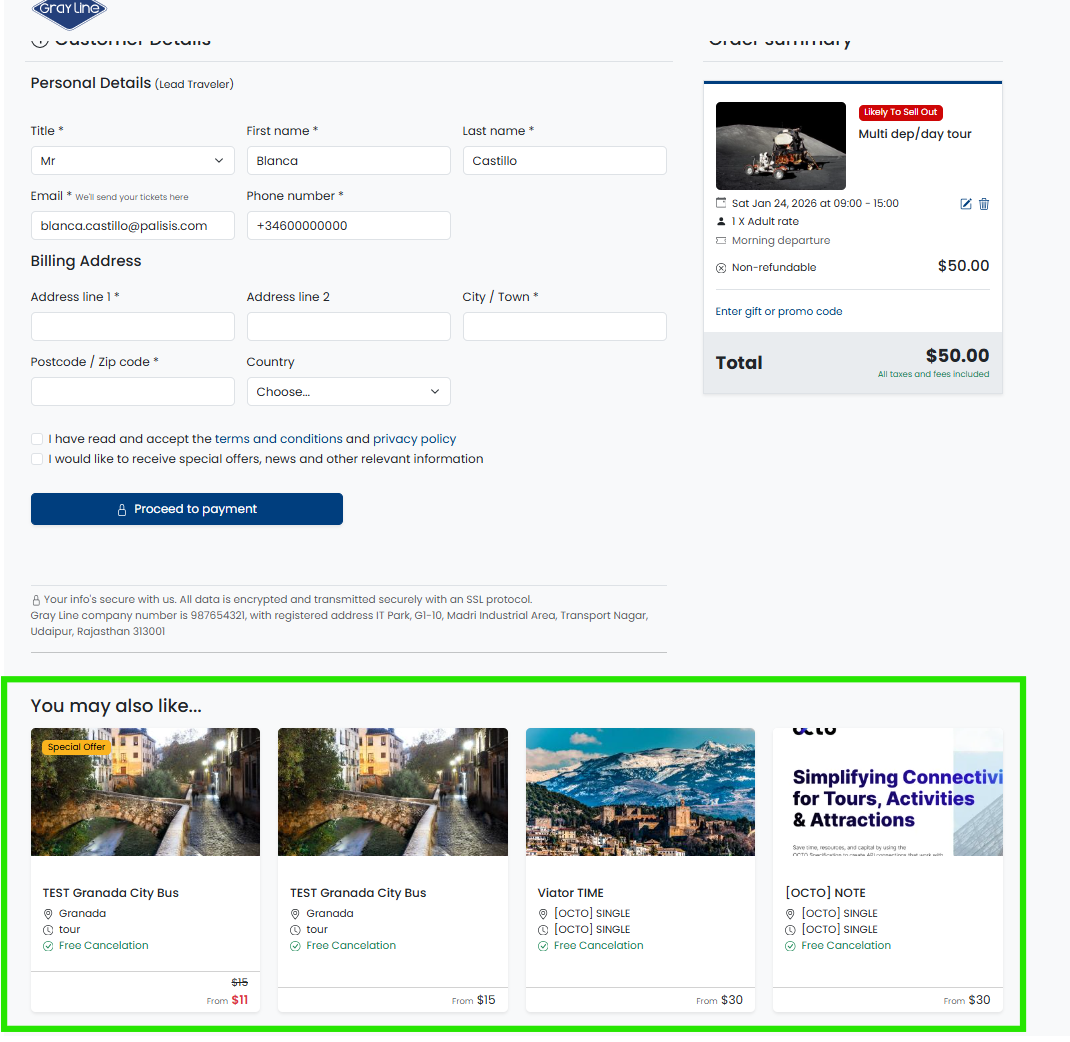Click the snowy mountain Viator TIME image
The height and width of the screenshot is (1042, 1070).
tap(640, 792)
